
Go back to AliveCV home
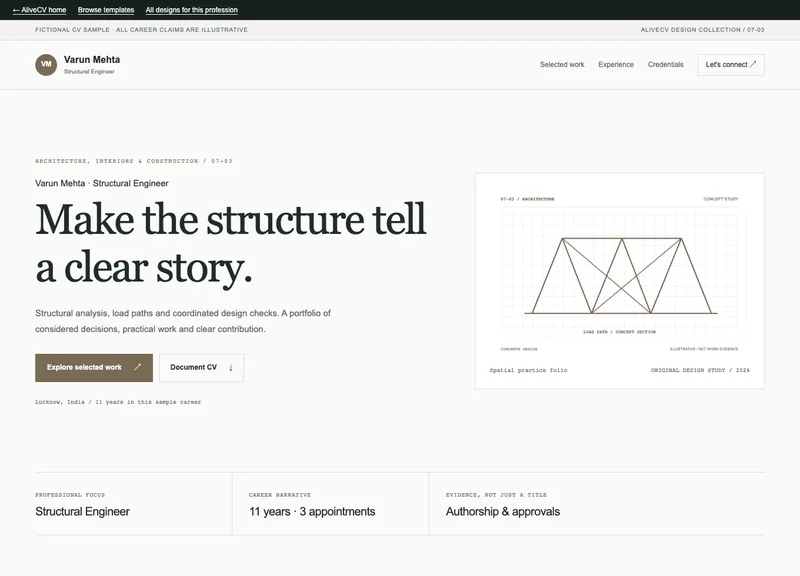39,10
